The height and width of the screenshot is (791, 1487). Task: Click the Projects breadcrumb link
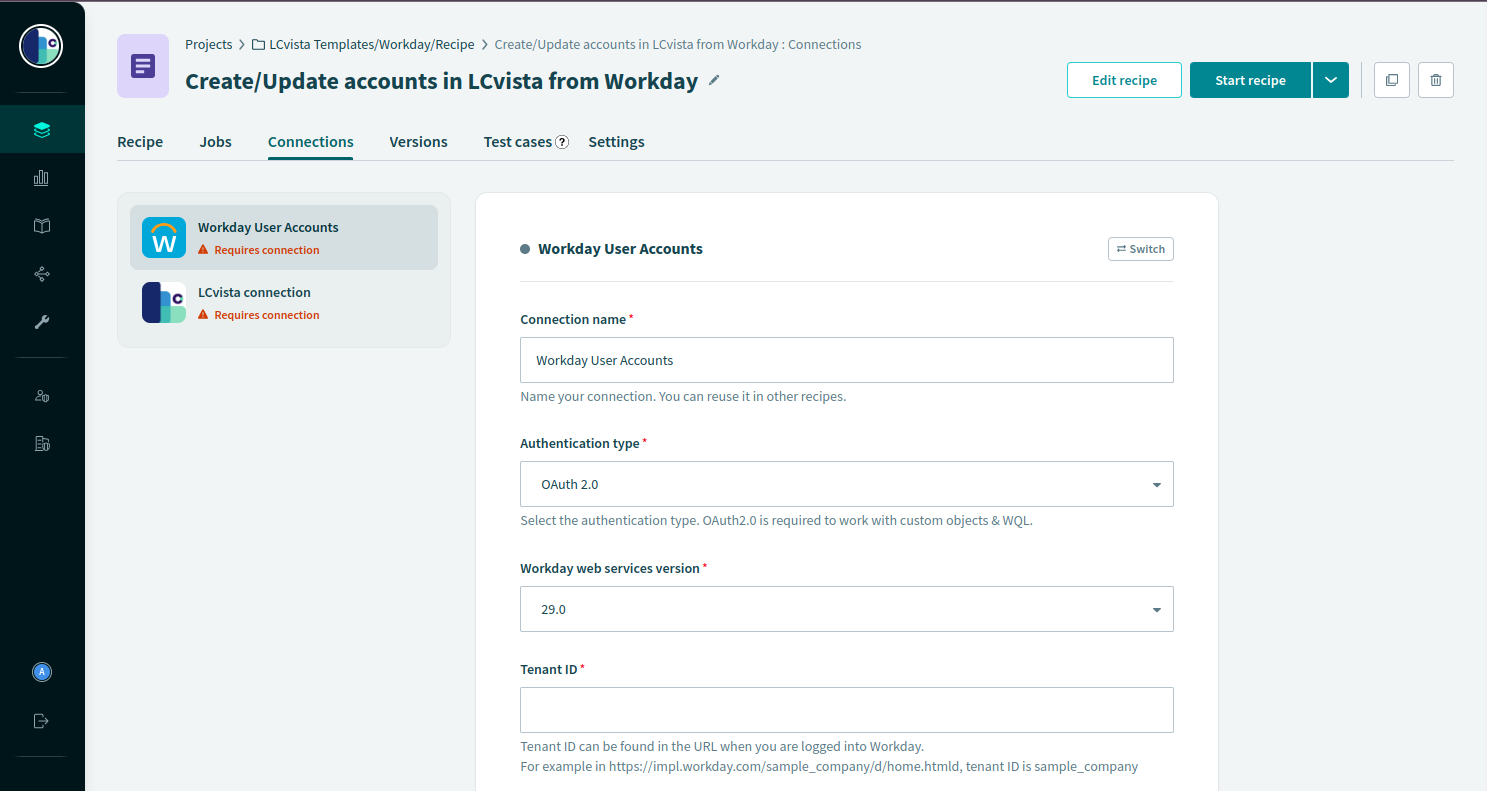(208, 45)
